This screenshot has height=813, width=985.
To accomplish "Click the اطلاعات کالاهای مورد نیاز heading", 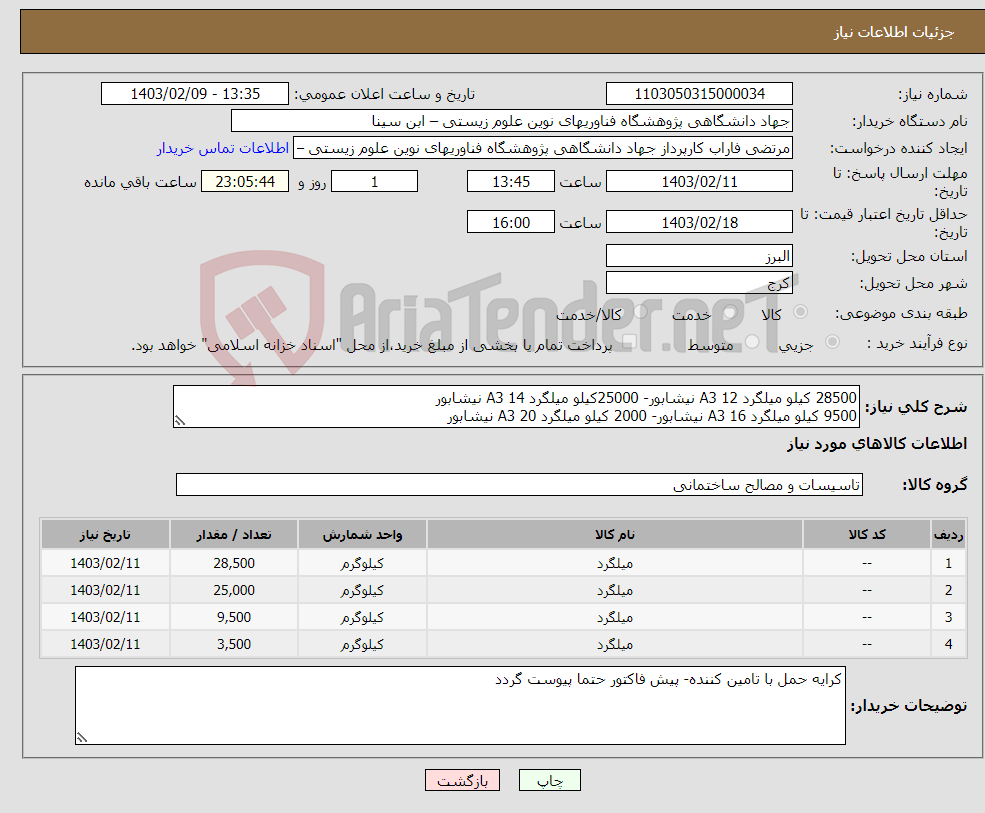I will (877, 444).
